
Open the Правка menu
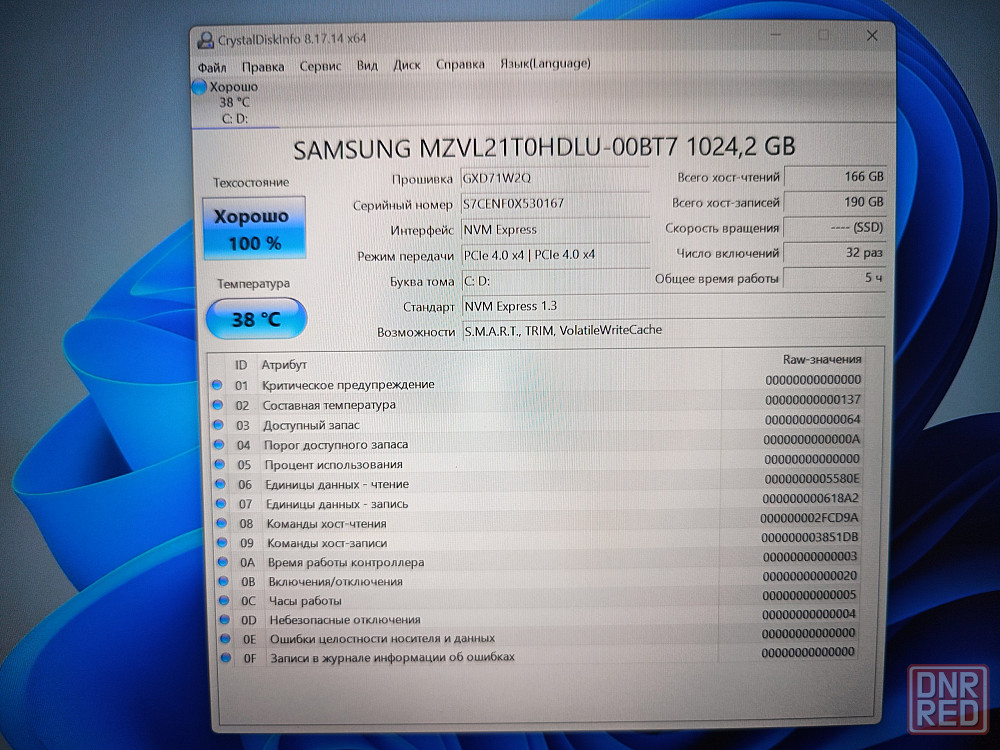pos(263,66)
